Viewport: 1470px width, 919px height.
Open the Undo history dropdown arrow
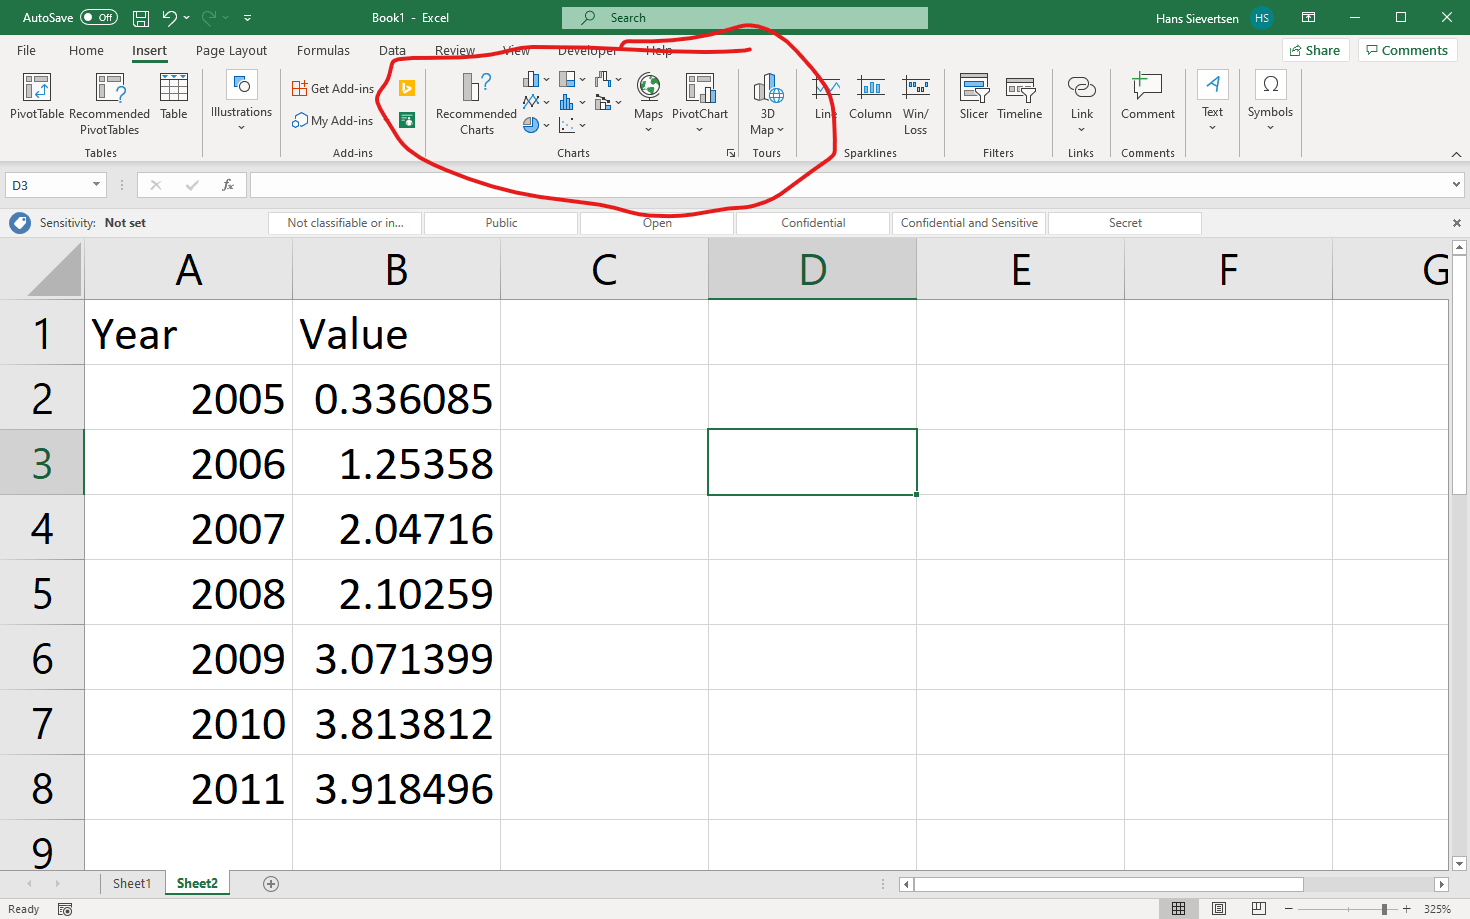pyautogui.click(x=187, y=18)
